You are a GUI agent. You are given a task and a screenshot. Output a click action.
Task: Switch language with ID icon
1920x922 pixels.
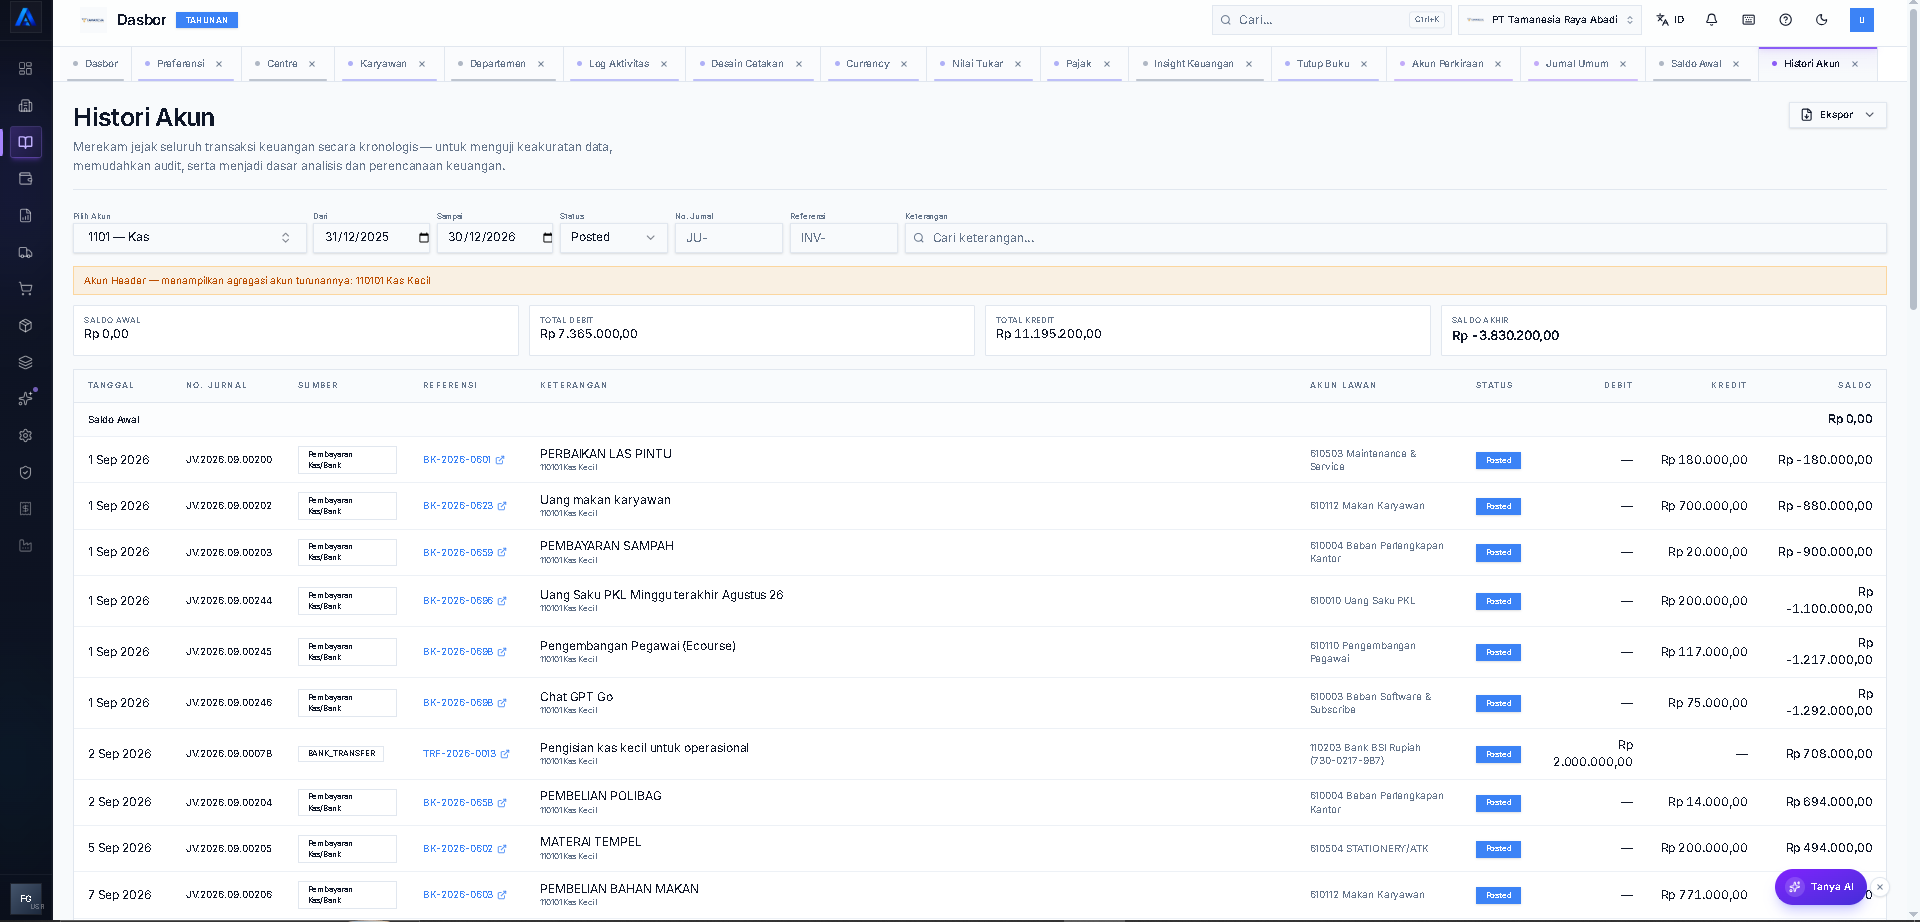pos(1670,20)
